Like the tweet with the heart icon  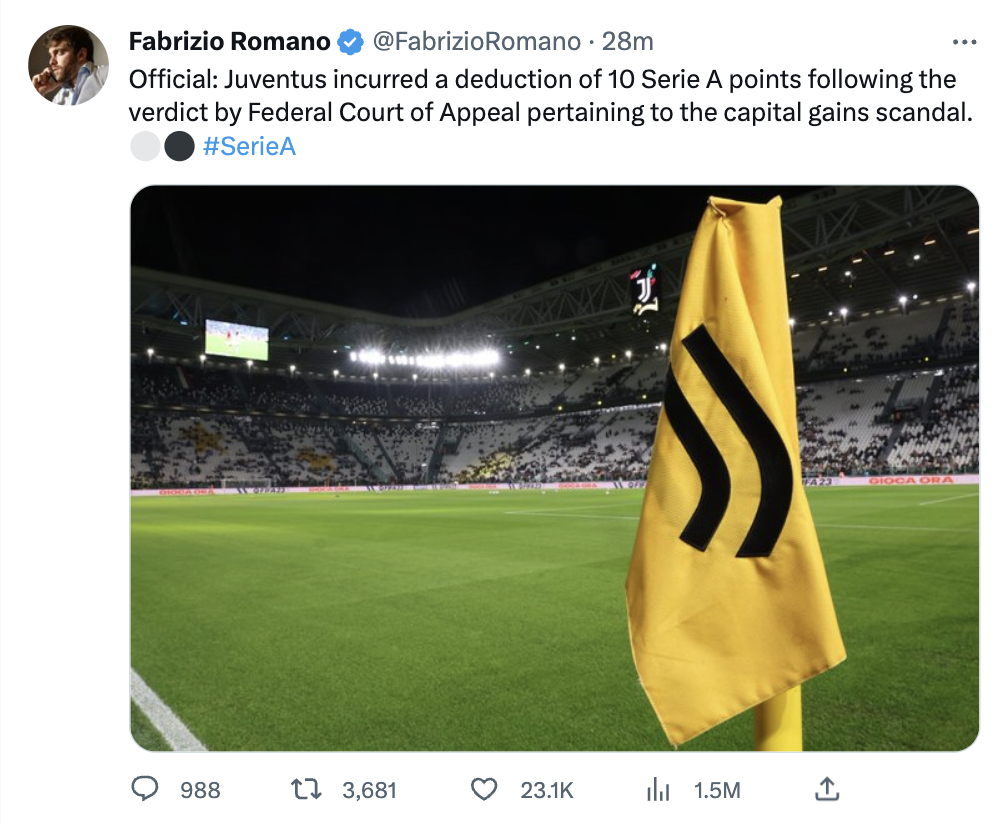coord(484,790)
